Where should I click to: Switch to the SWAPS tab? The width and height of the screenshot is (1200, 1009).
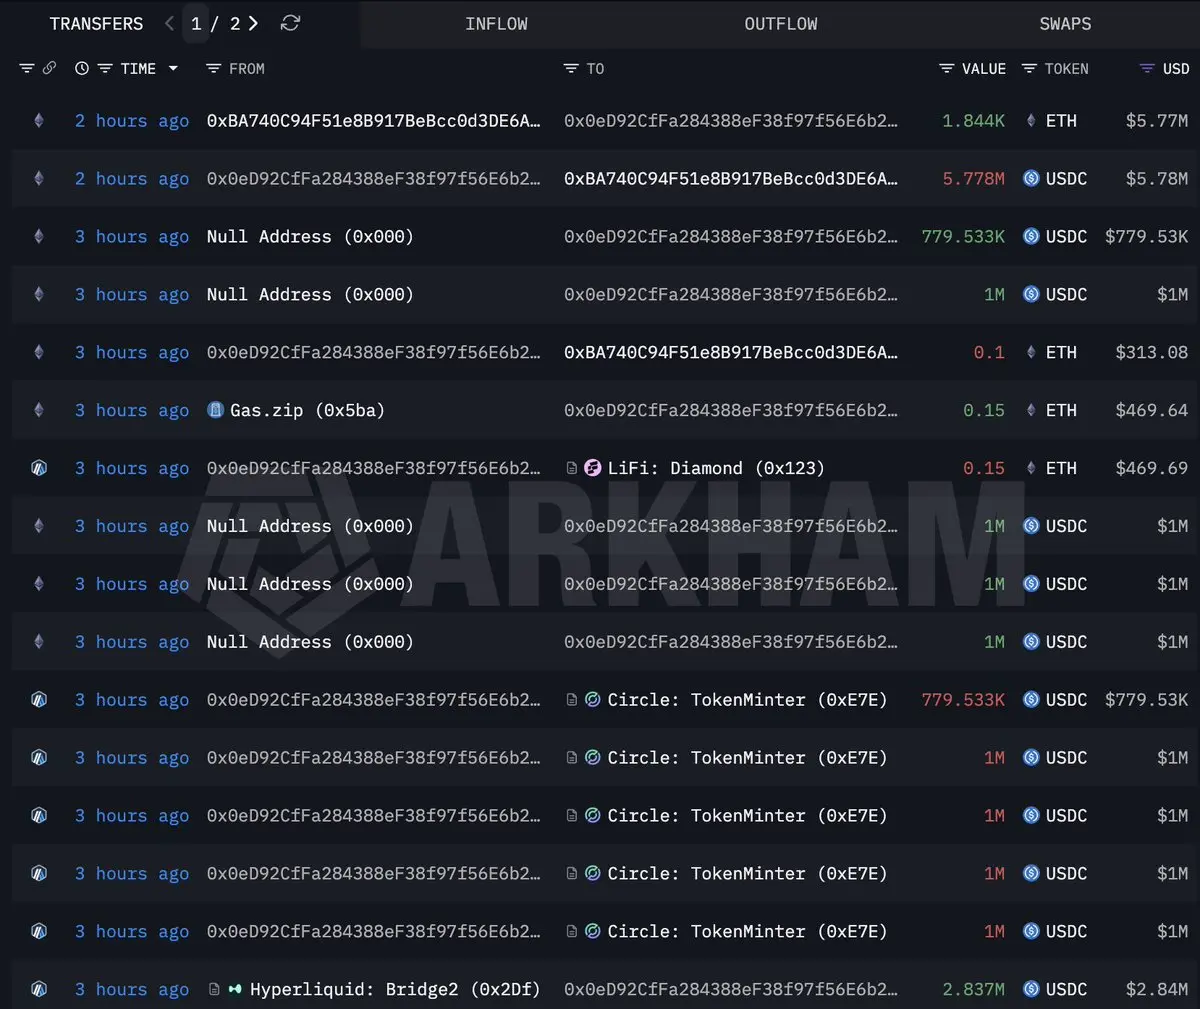pos(1065,24)
